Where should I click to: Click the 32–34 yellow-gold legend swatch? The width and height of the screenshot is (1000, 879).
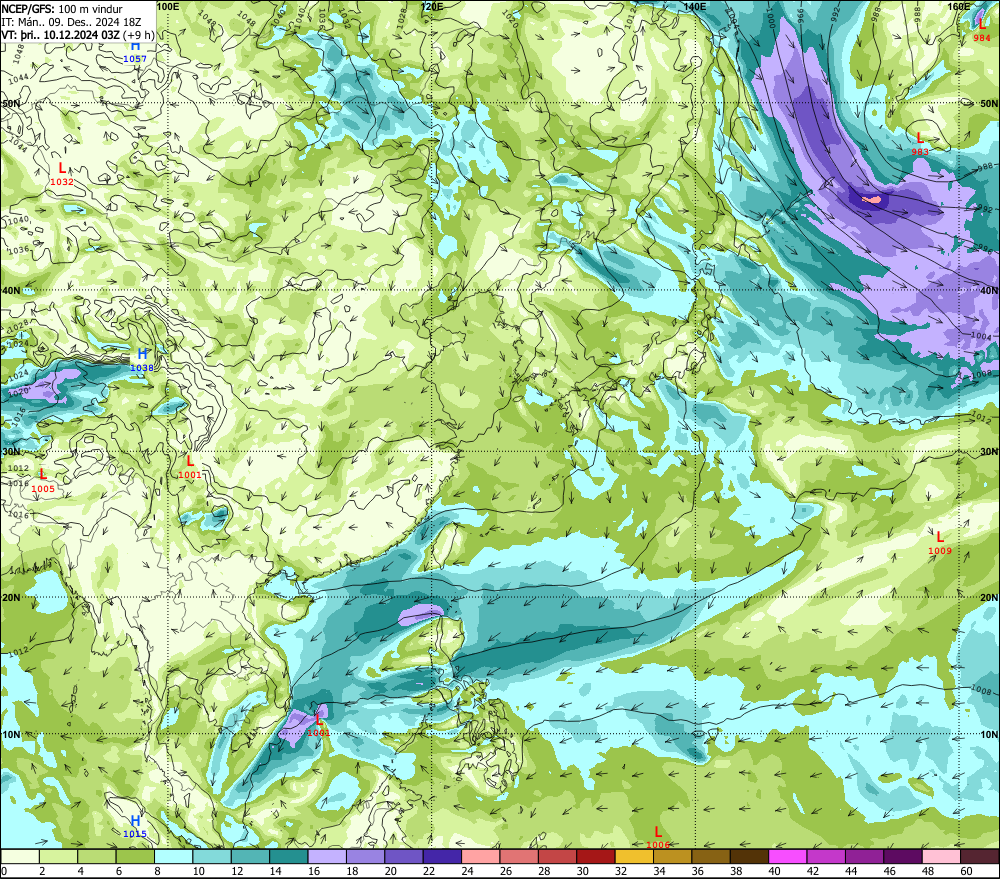635,856
